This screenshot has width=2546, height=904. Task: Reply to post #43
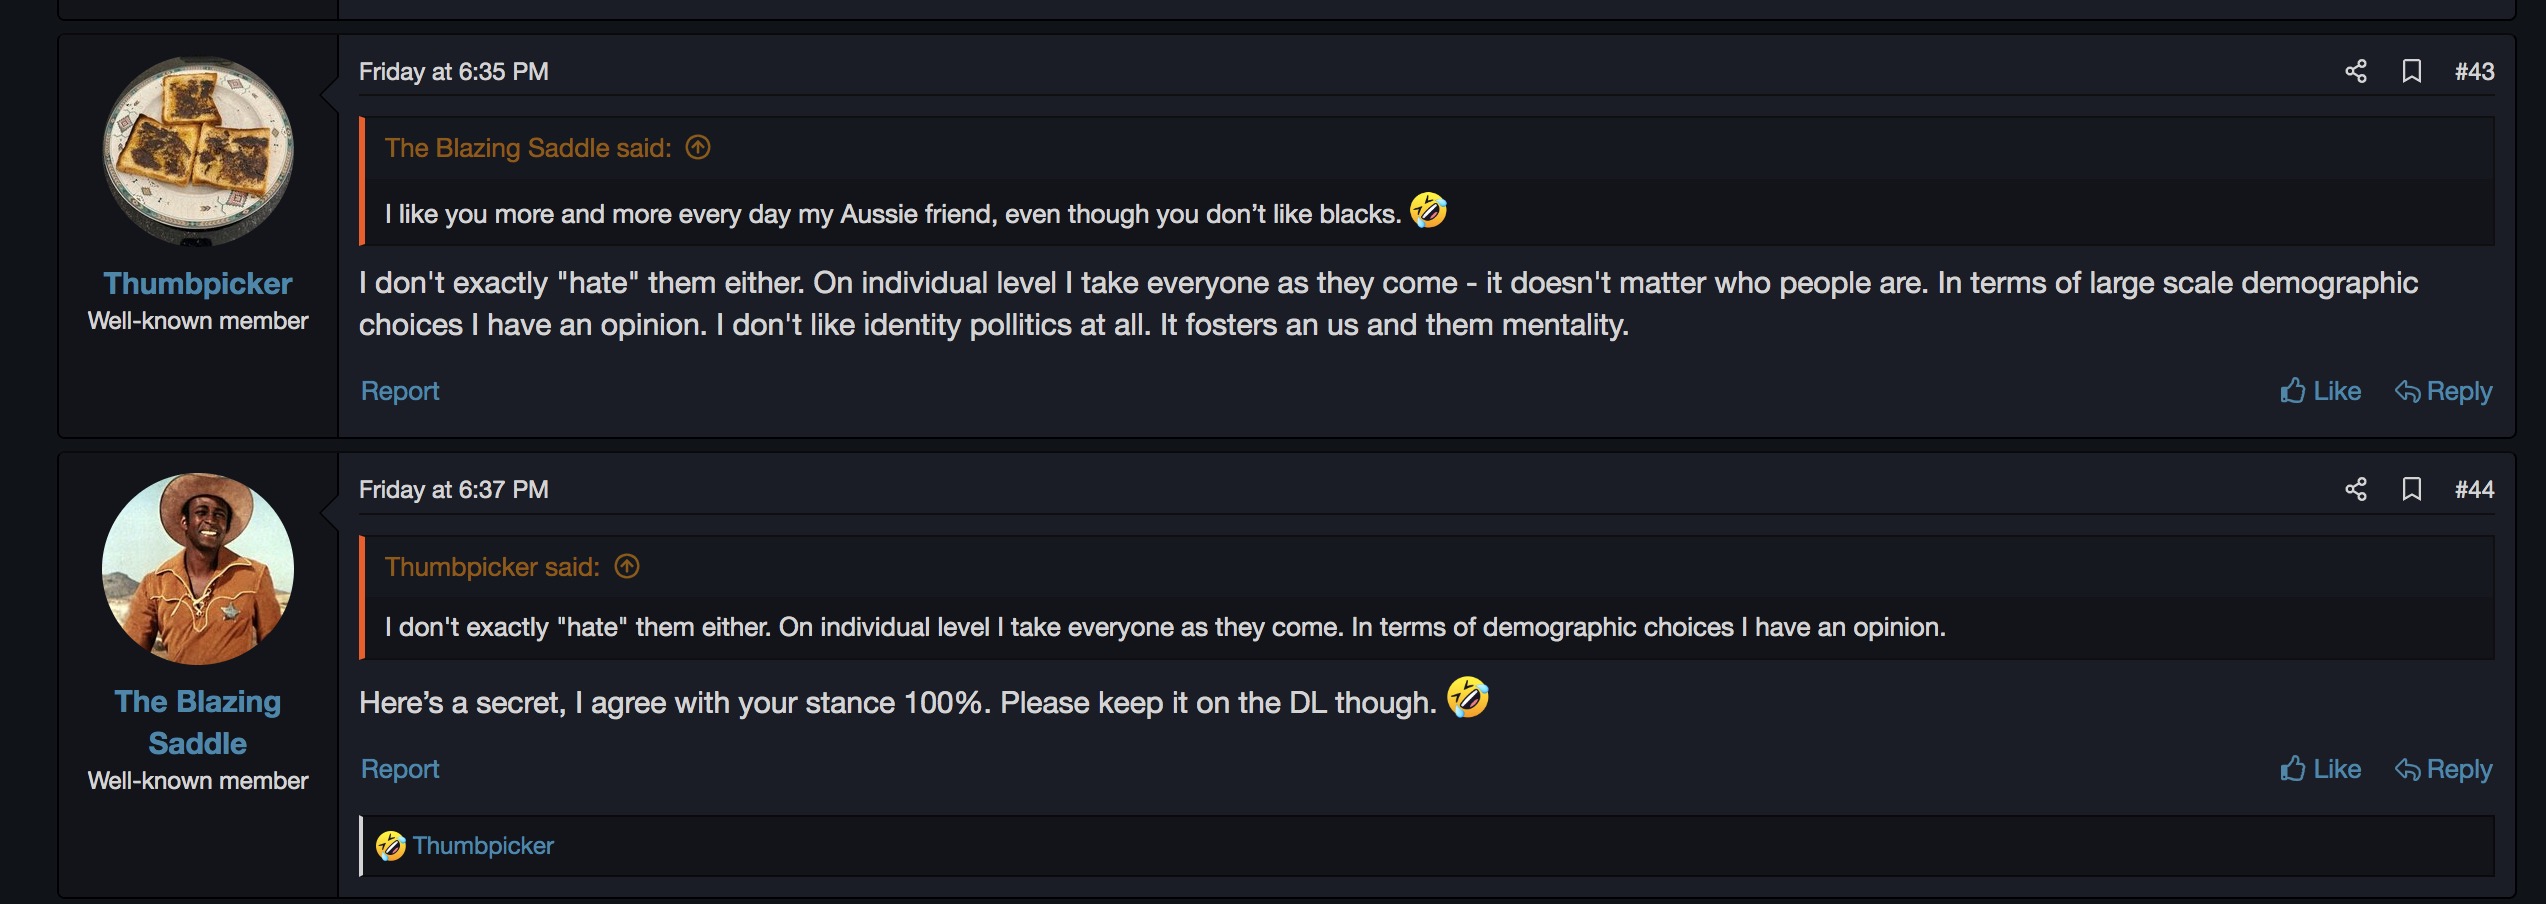[2443, 391]
